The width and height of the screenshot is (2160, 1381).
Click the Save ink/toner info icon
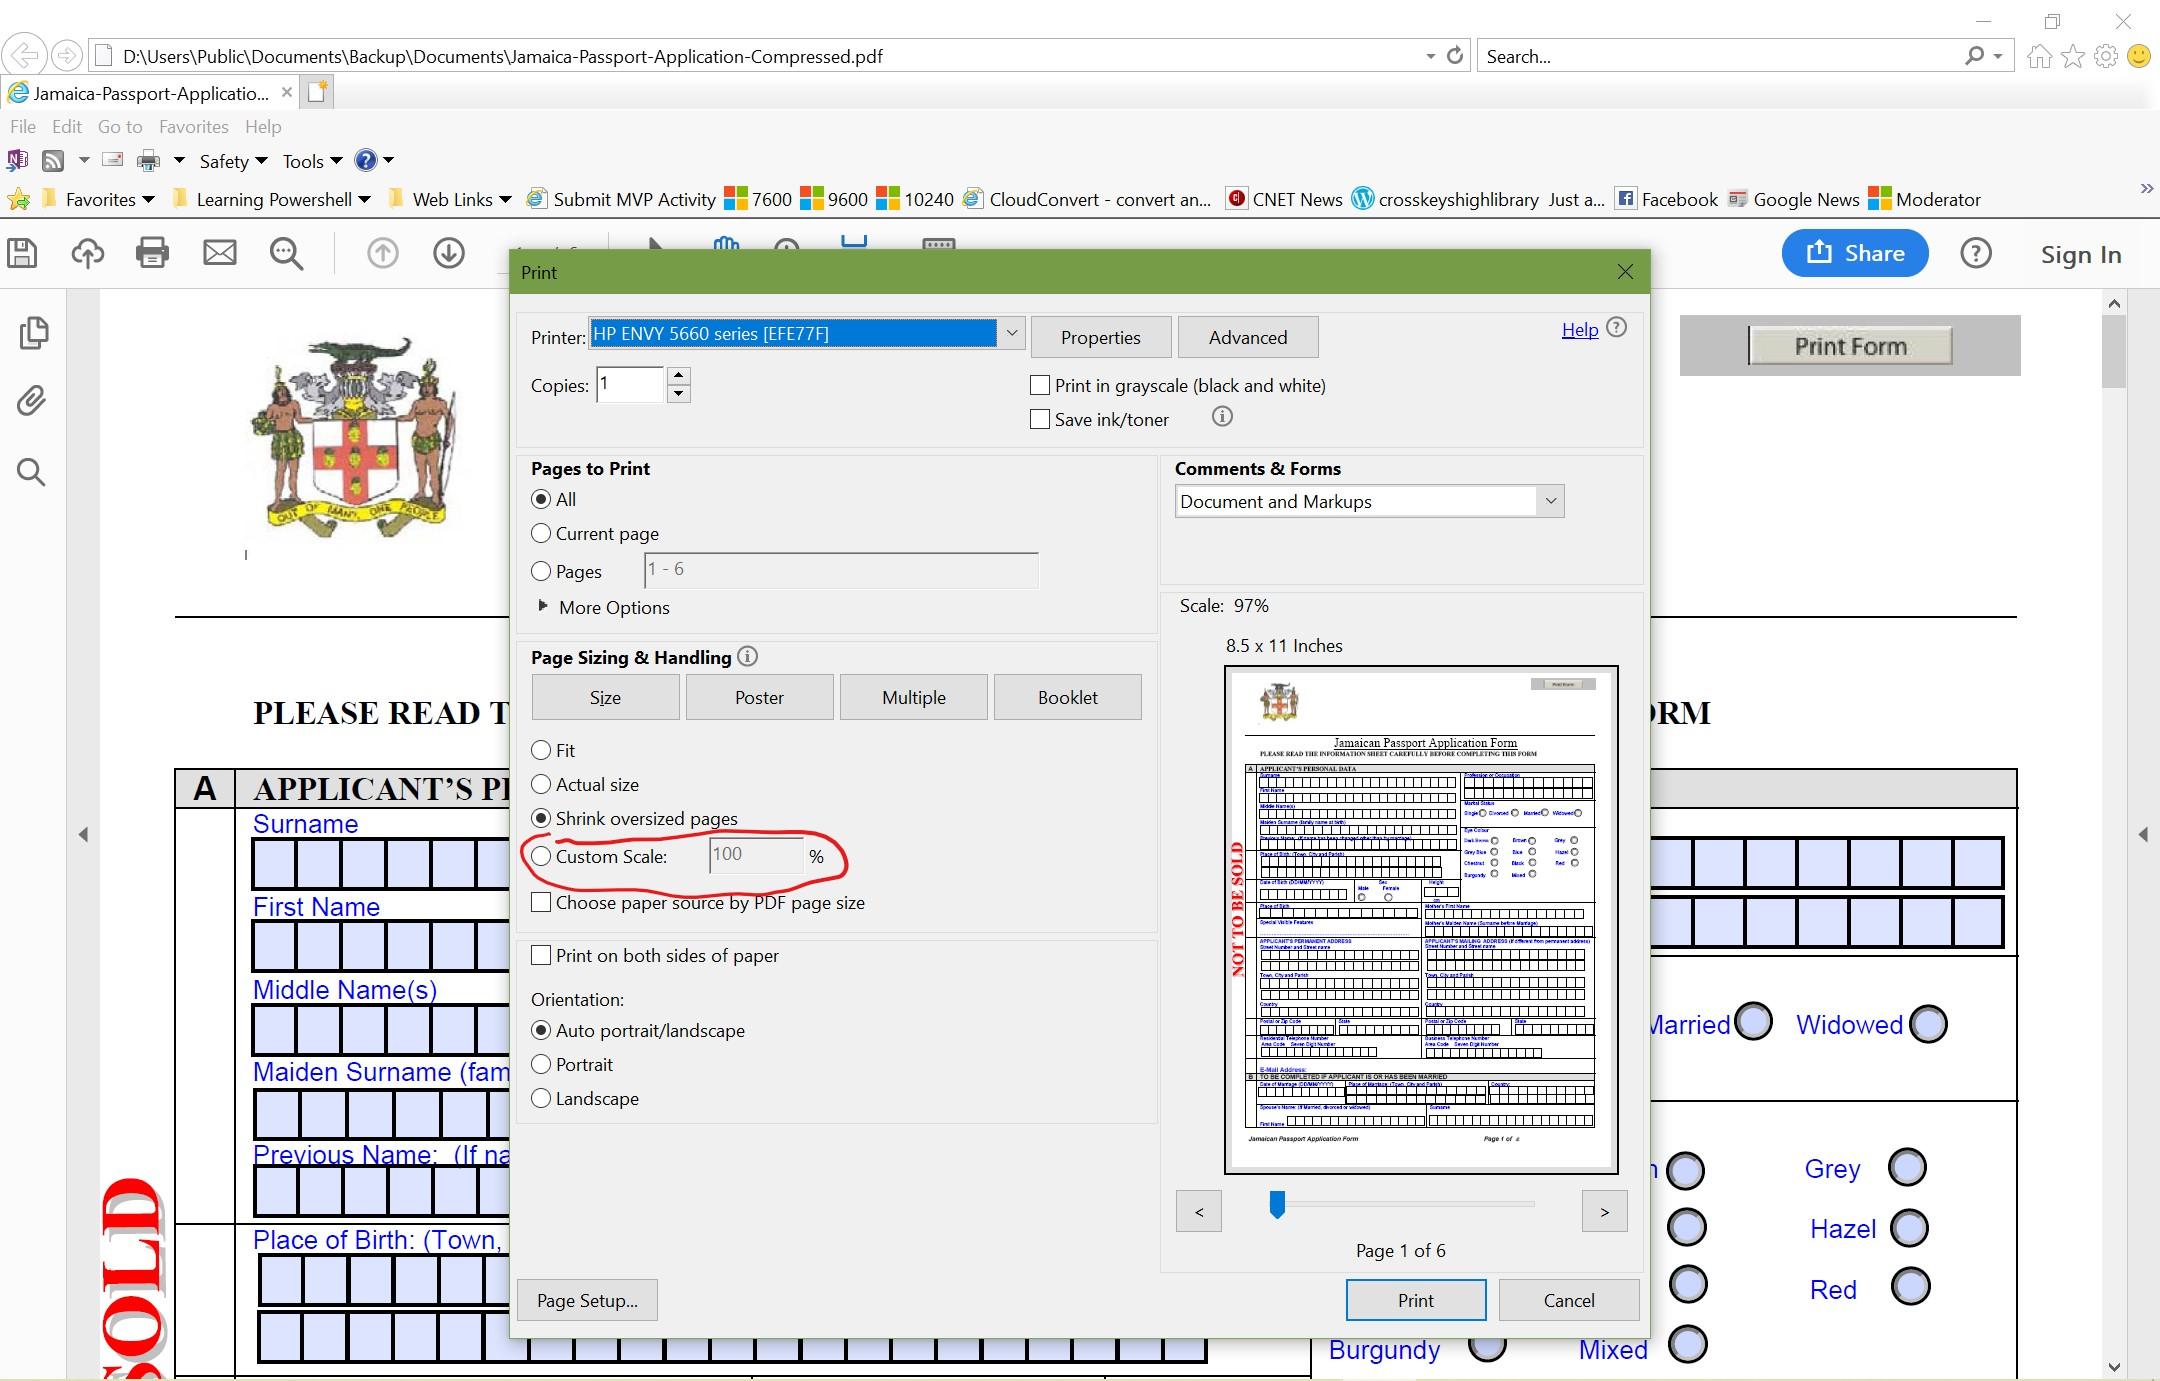[x=1221, y=417]
